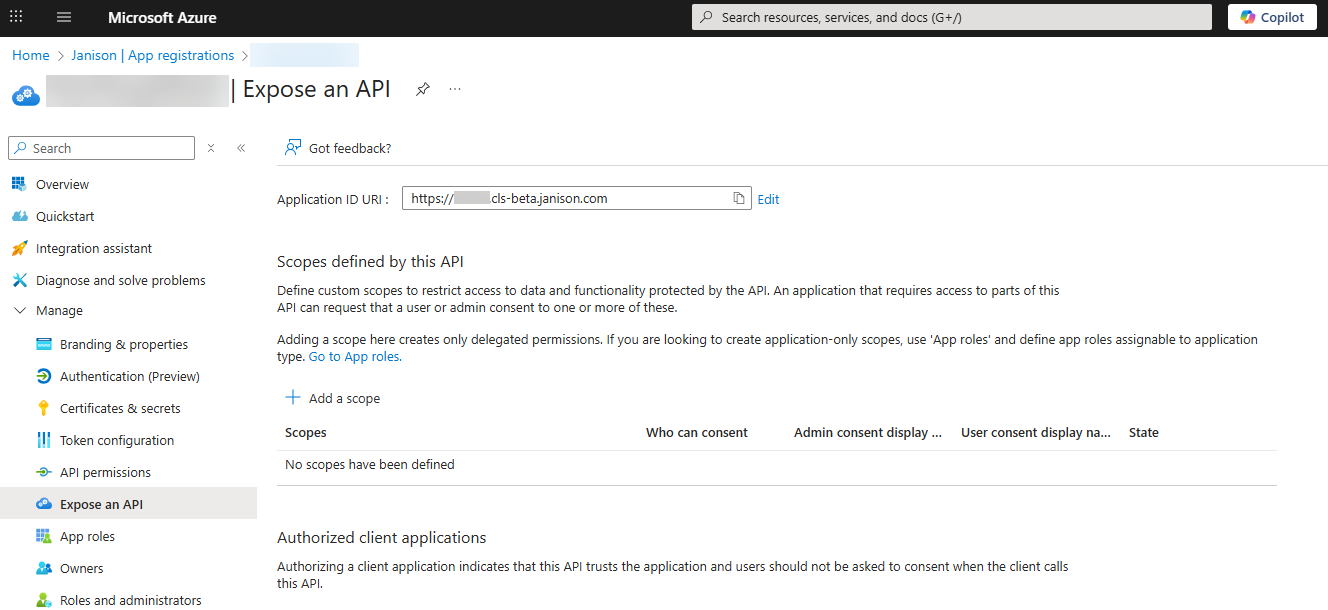
Task: Click the Got feedback icon
Action: [x=293, y=148]
